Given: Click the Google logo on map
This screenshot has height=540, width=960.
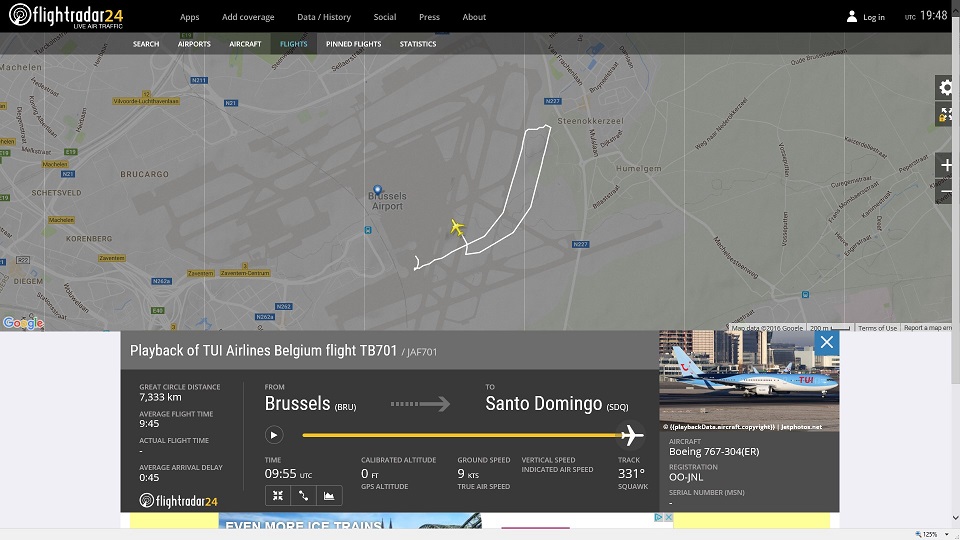Looking at the screenshot, I should point(23,323).
